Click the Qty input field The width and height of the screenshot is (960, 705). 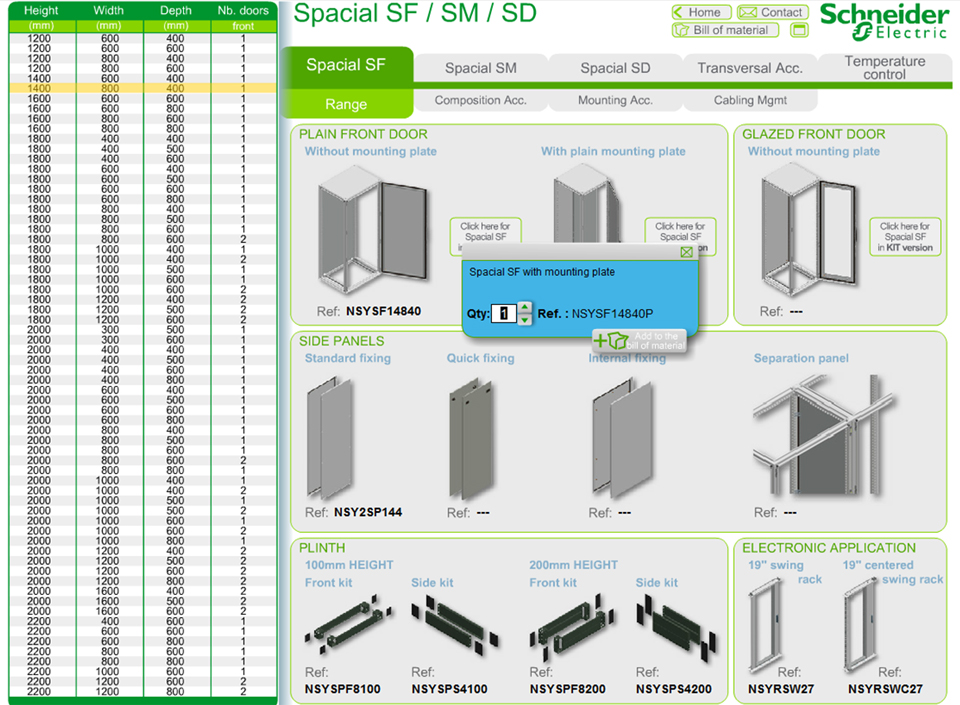tap(503, 313)
